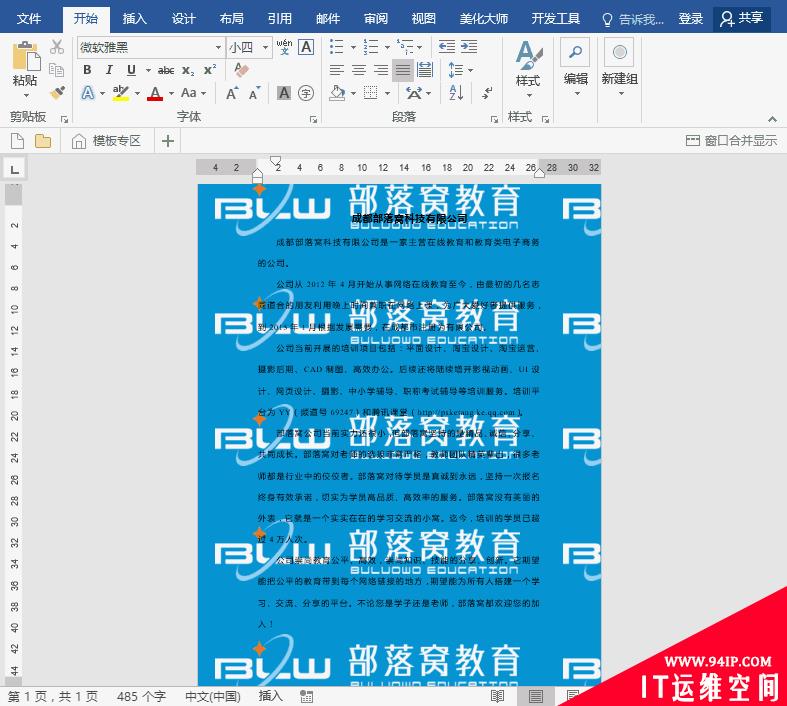Screen dimensions: 787x706
Task: Click the Text Effects A icon
Action: (88, 93)
